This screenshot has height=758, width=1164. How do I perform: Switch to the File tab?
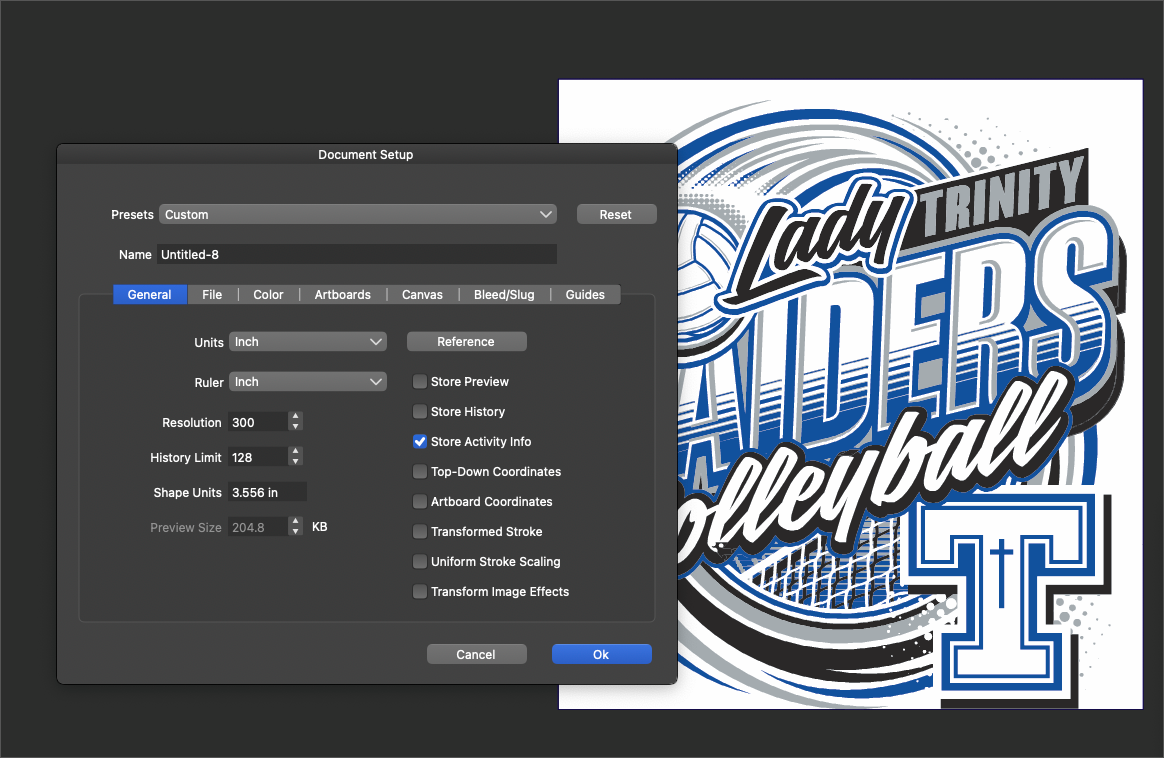point(212,294)
